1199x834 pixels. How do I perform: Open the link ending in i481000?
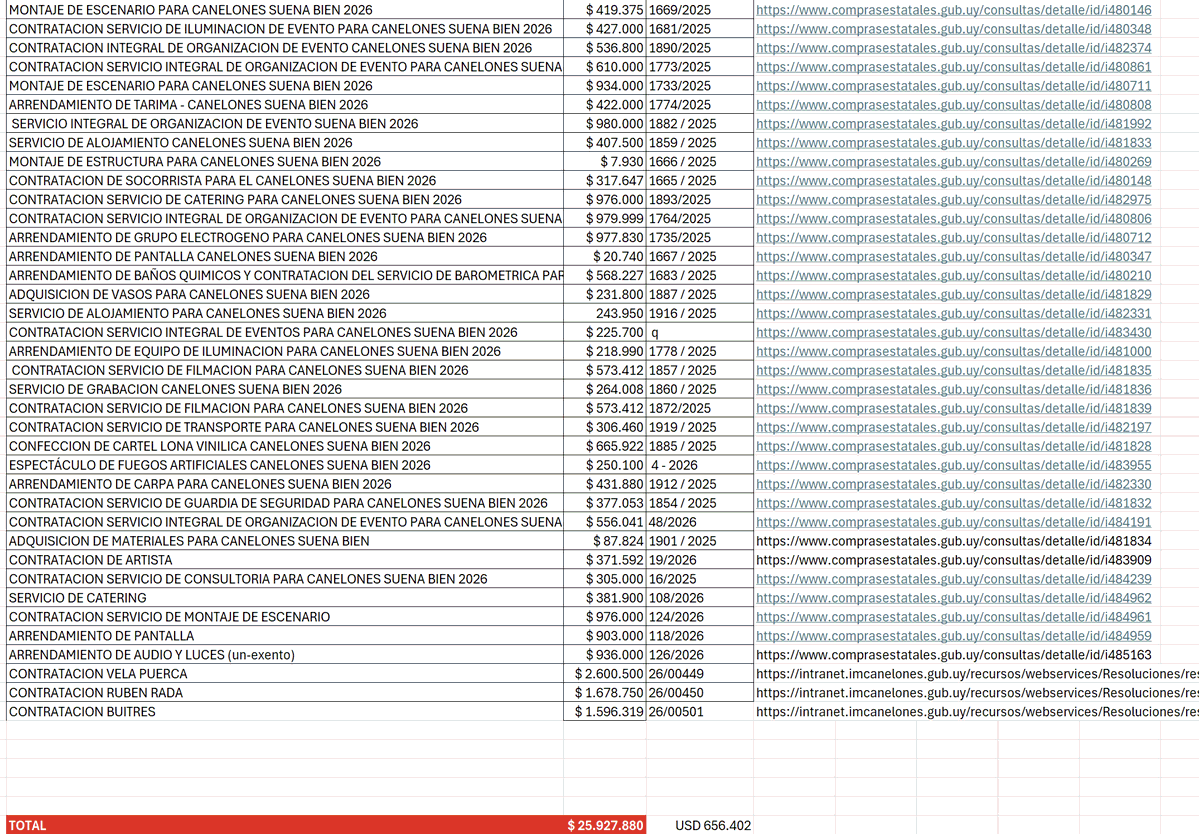[954, 352]
